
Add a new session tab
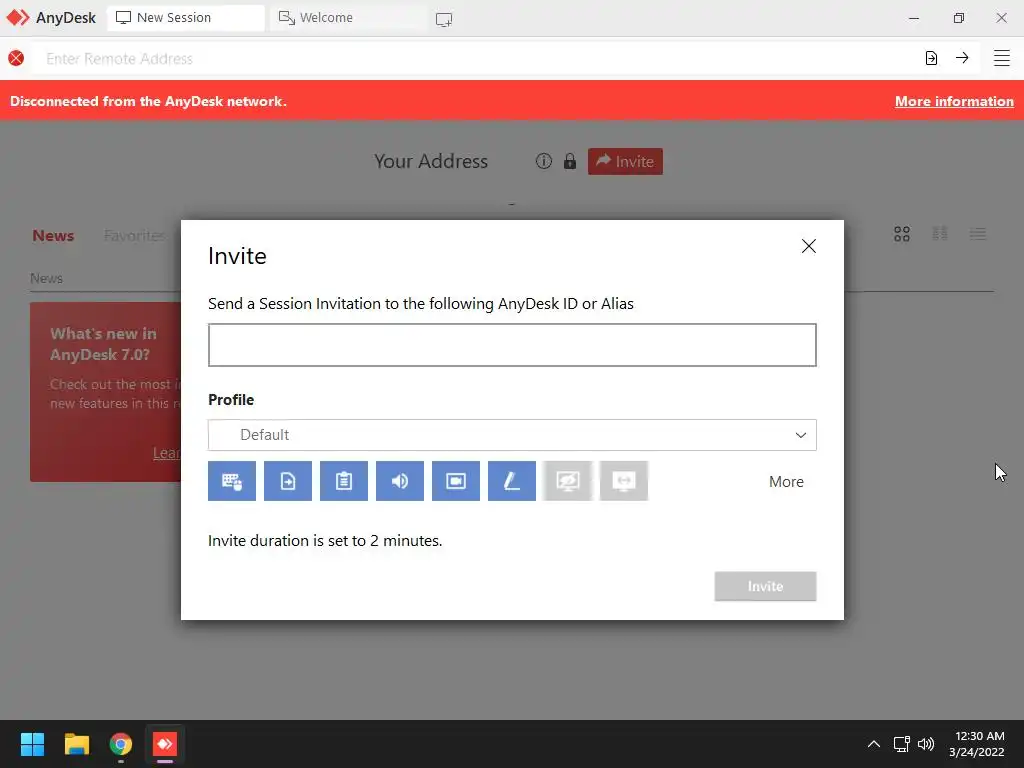pos(444,19)
